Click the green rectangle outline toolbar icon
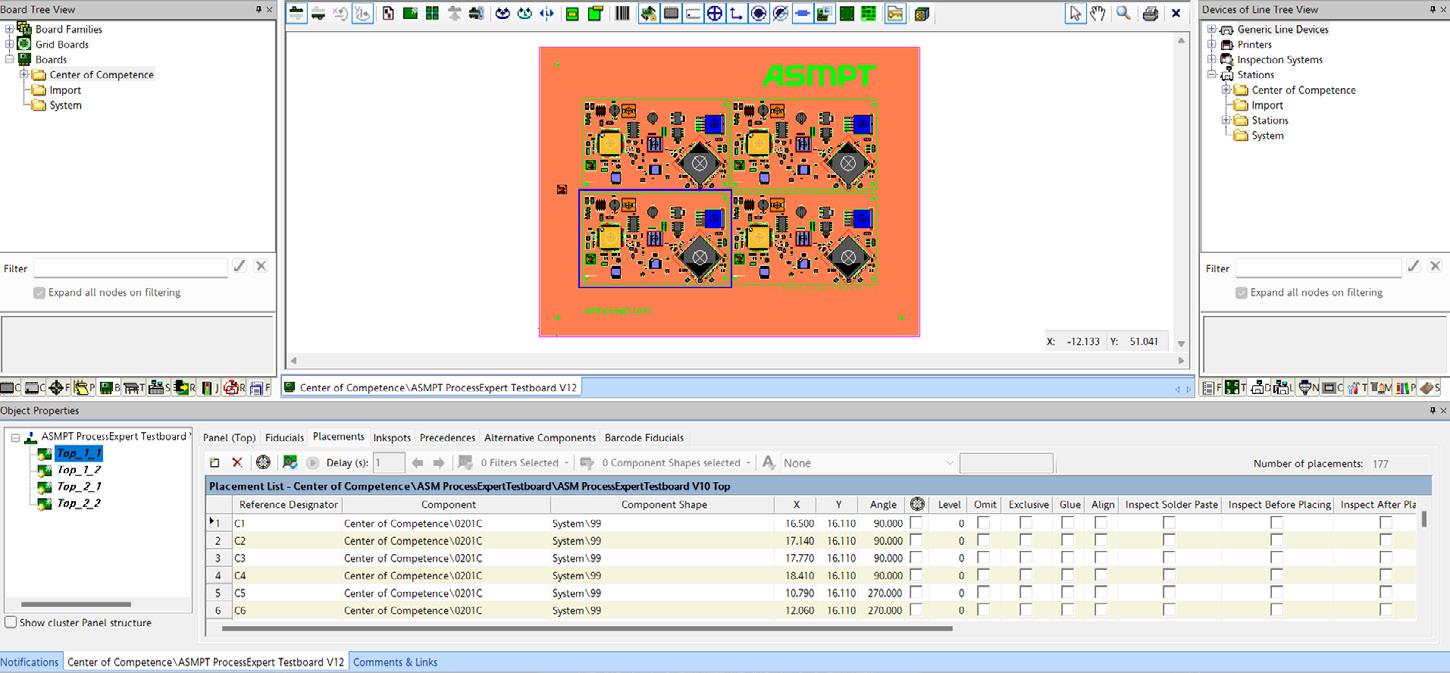1450x673 pixels. 572,13
